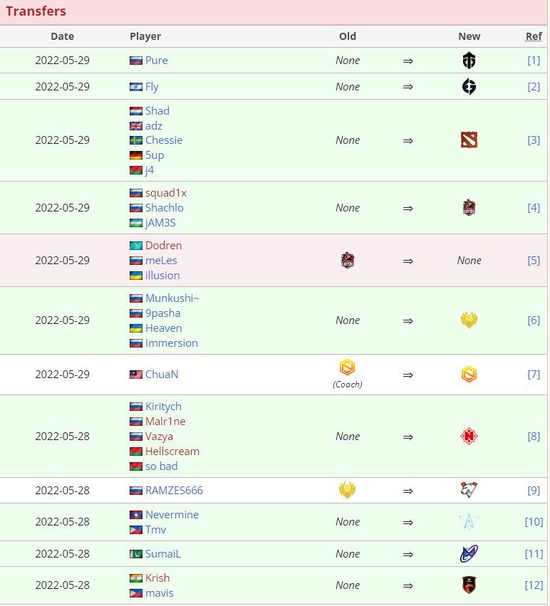Open player page for RAMZES666

(x=174, y=490)
